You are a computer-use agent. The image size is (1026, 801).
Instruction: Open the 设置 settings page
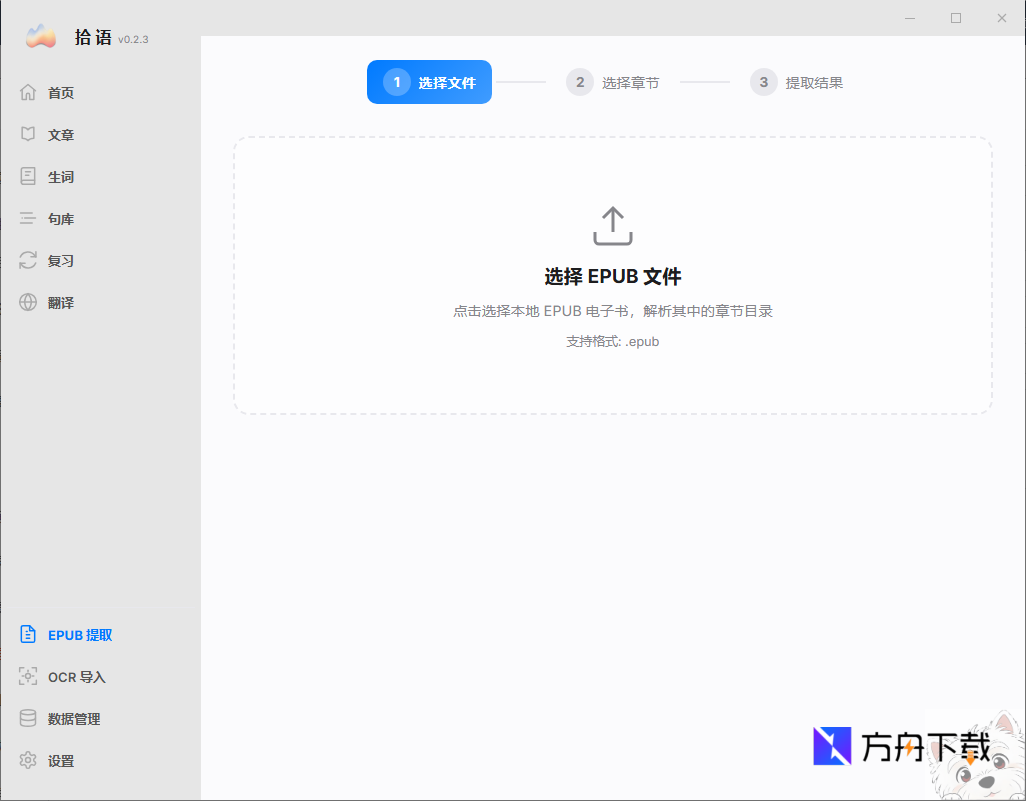pyautogui.click(x=60, y=760)
